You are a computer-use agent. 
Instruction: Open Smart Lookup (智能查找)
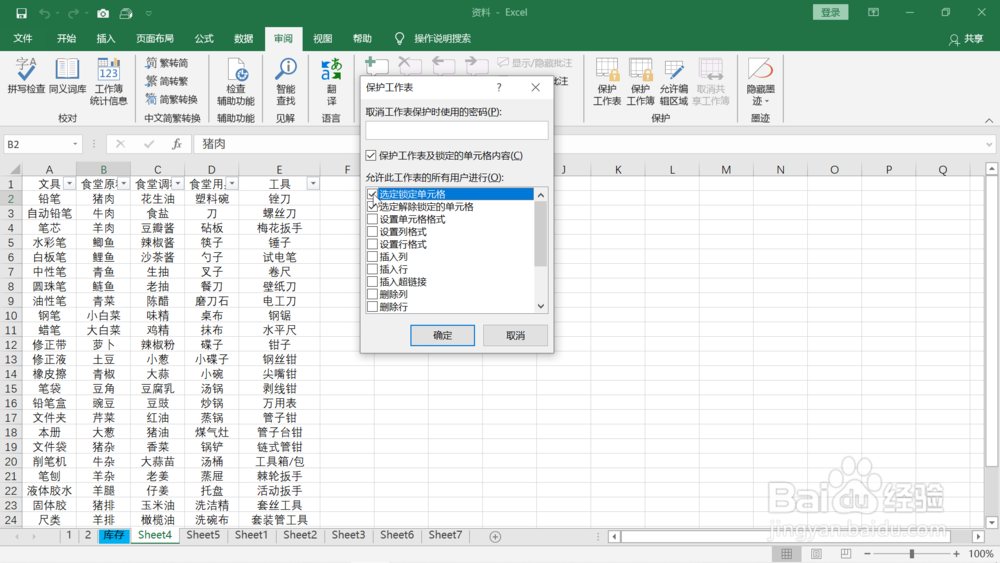pos(286,82)
